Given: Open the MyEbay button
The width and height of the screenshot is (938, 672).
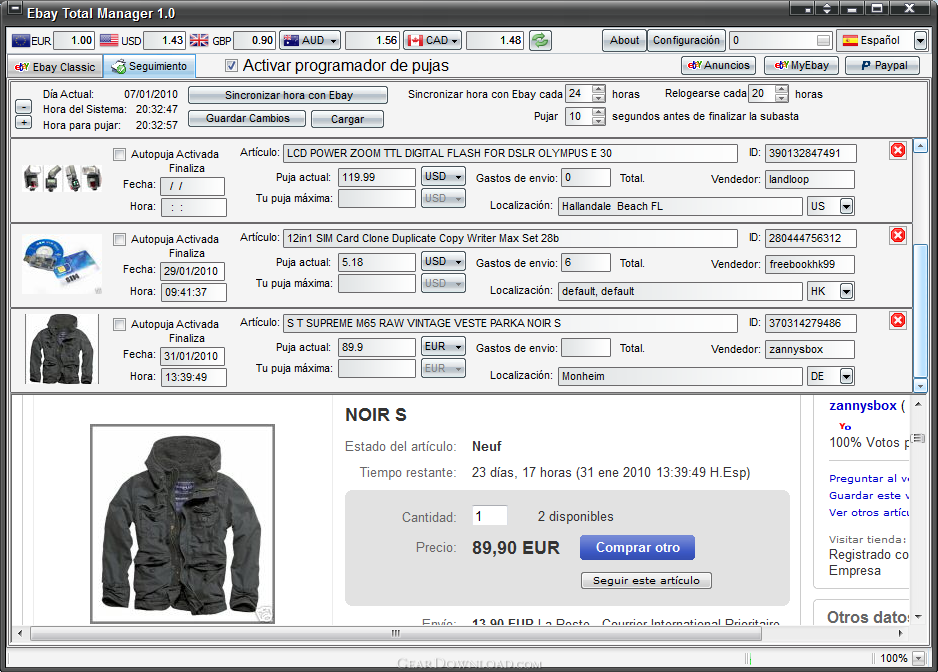Looking at the screenshot, I should (802, 65).
